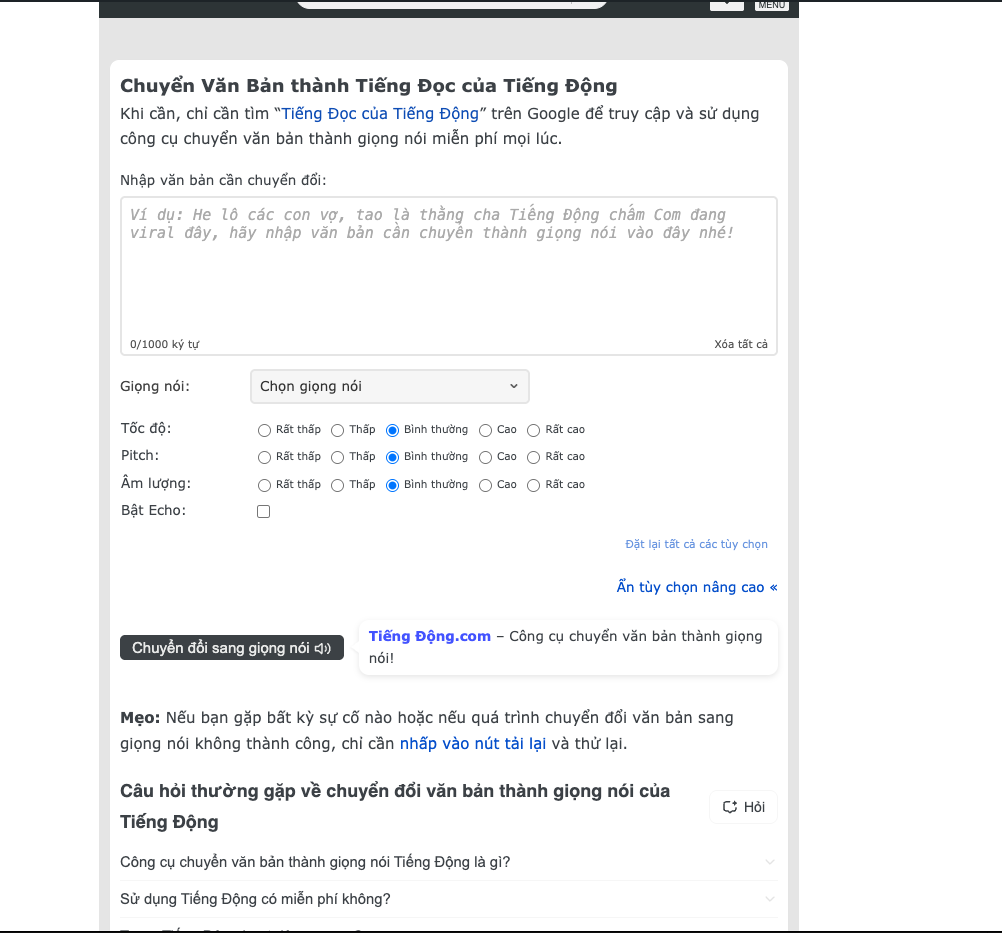The image size is (1002, 933).
Task: Open the MENU button in header
Action: (772, 5)
